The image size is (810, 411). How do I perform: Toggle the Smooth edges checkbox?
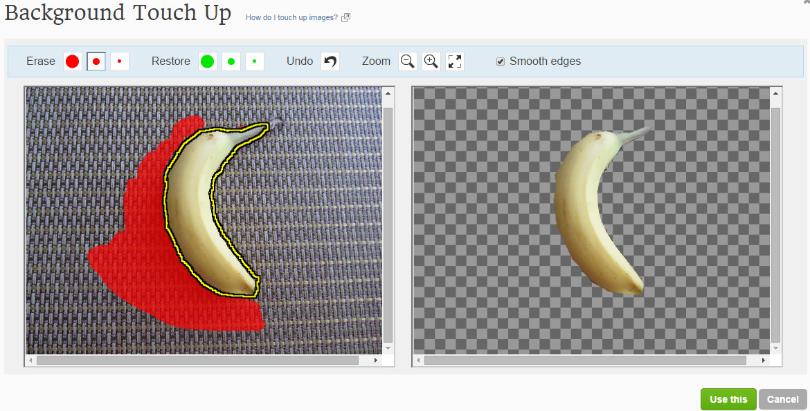click(x=500, y=61)
